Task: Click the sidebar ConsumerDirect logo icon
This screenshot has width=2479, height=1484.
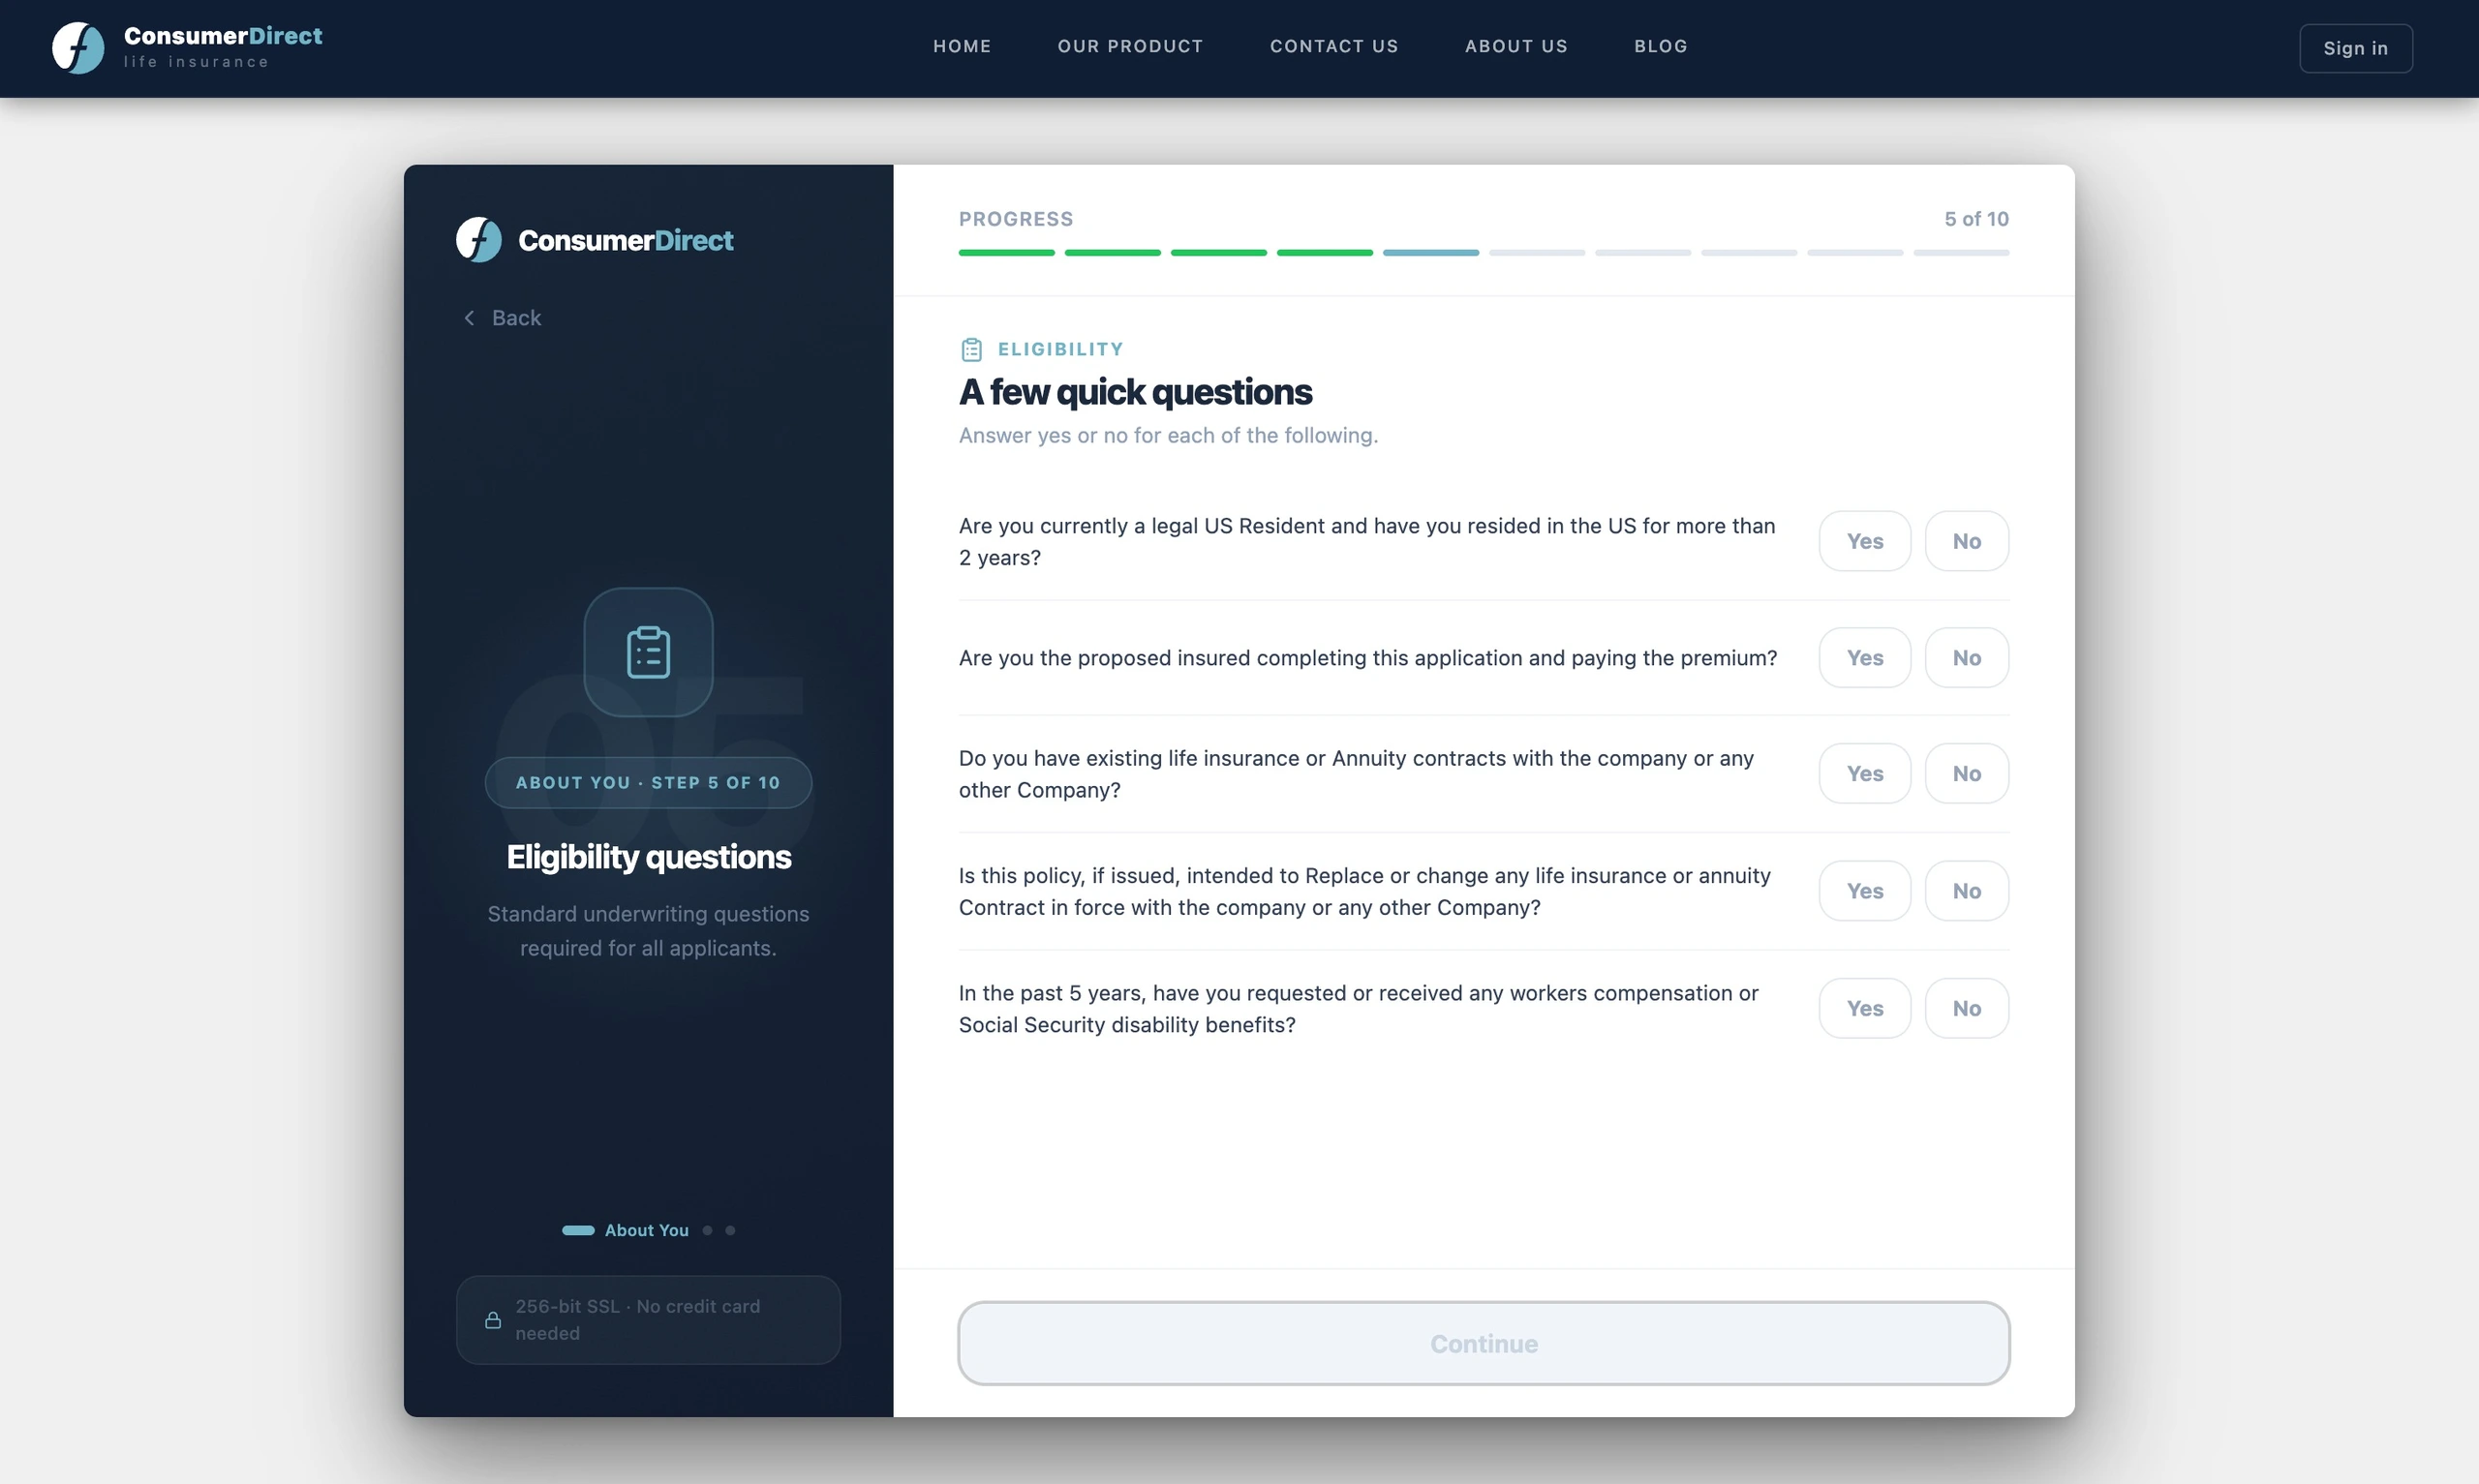Action: pyautogui.click(x=479, y=240)
